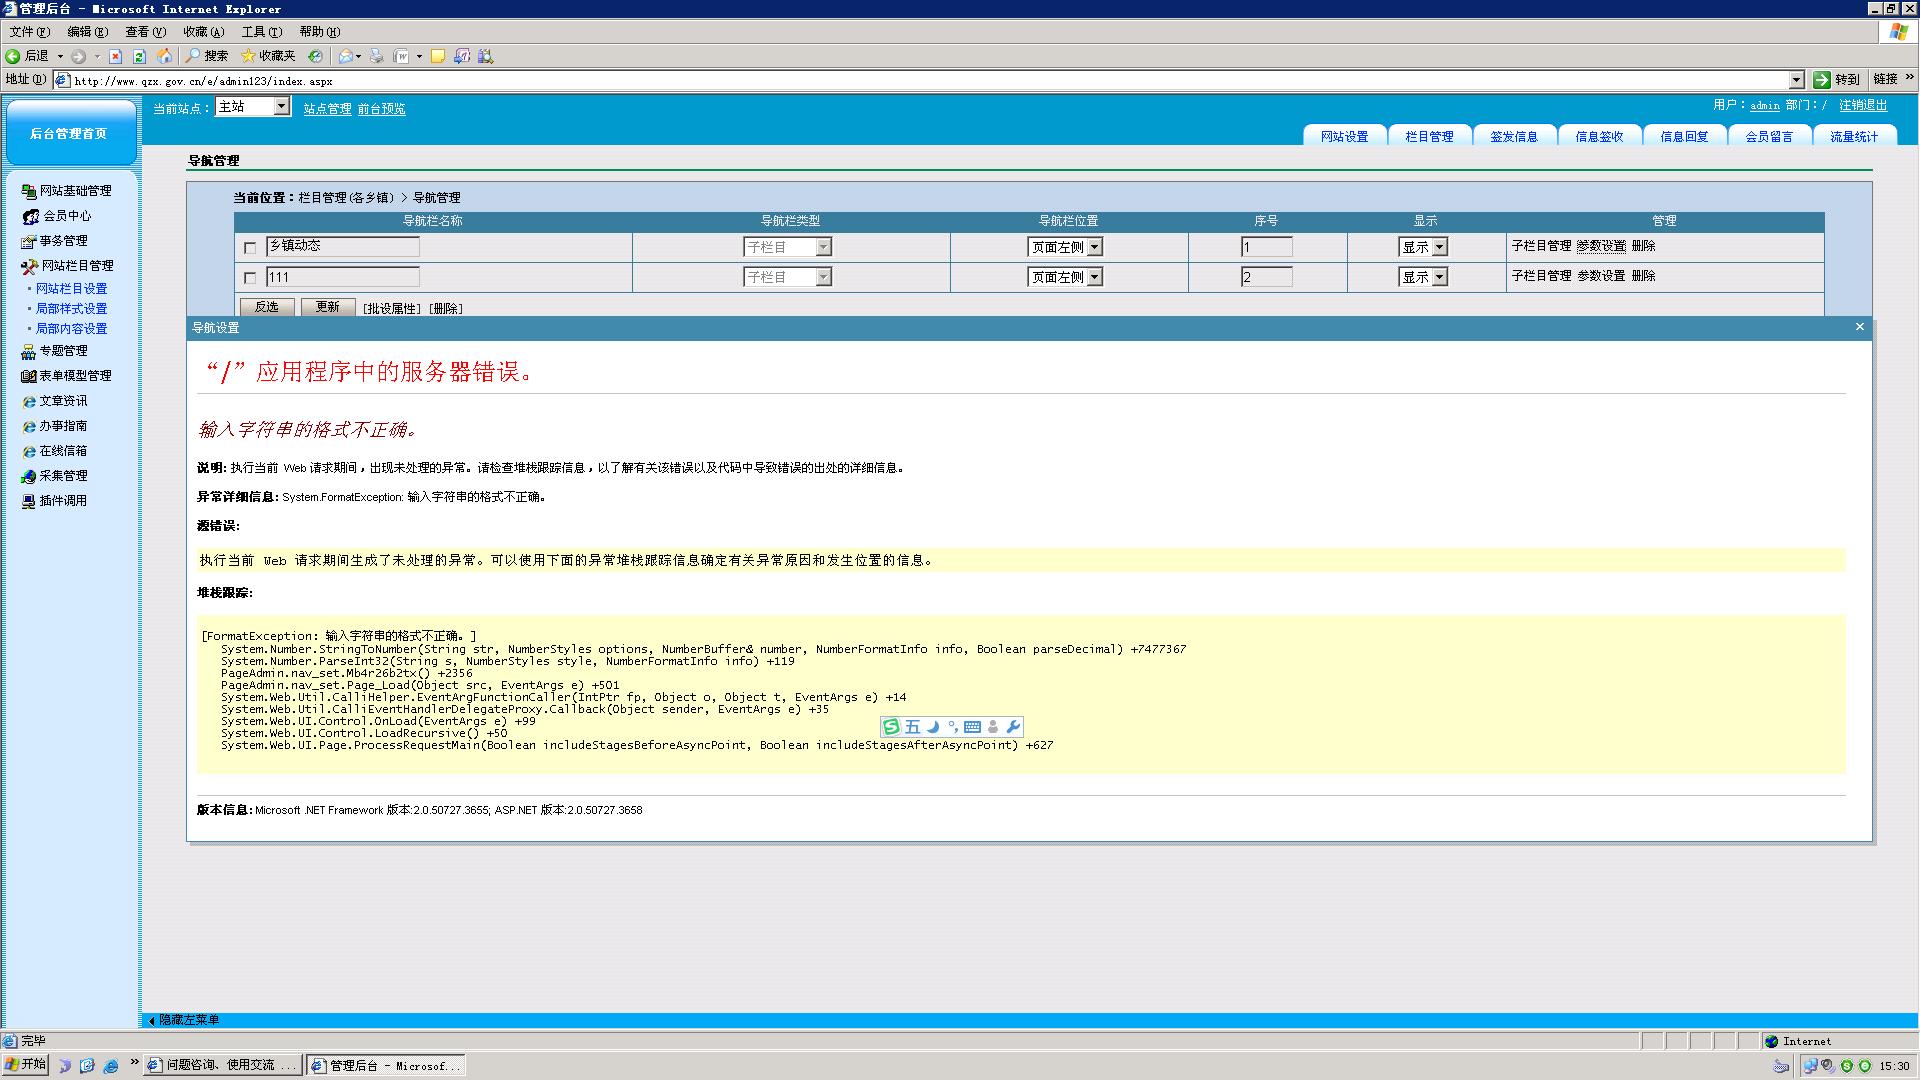
Task: Click the Print toolbar icon
Action: pyautogui.click(x=376, y=57)
